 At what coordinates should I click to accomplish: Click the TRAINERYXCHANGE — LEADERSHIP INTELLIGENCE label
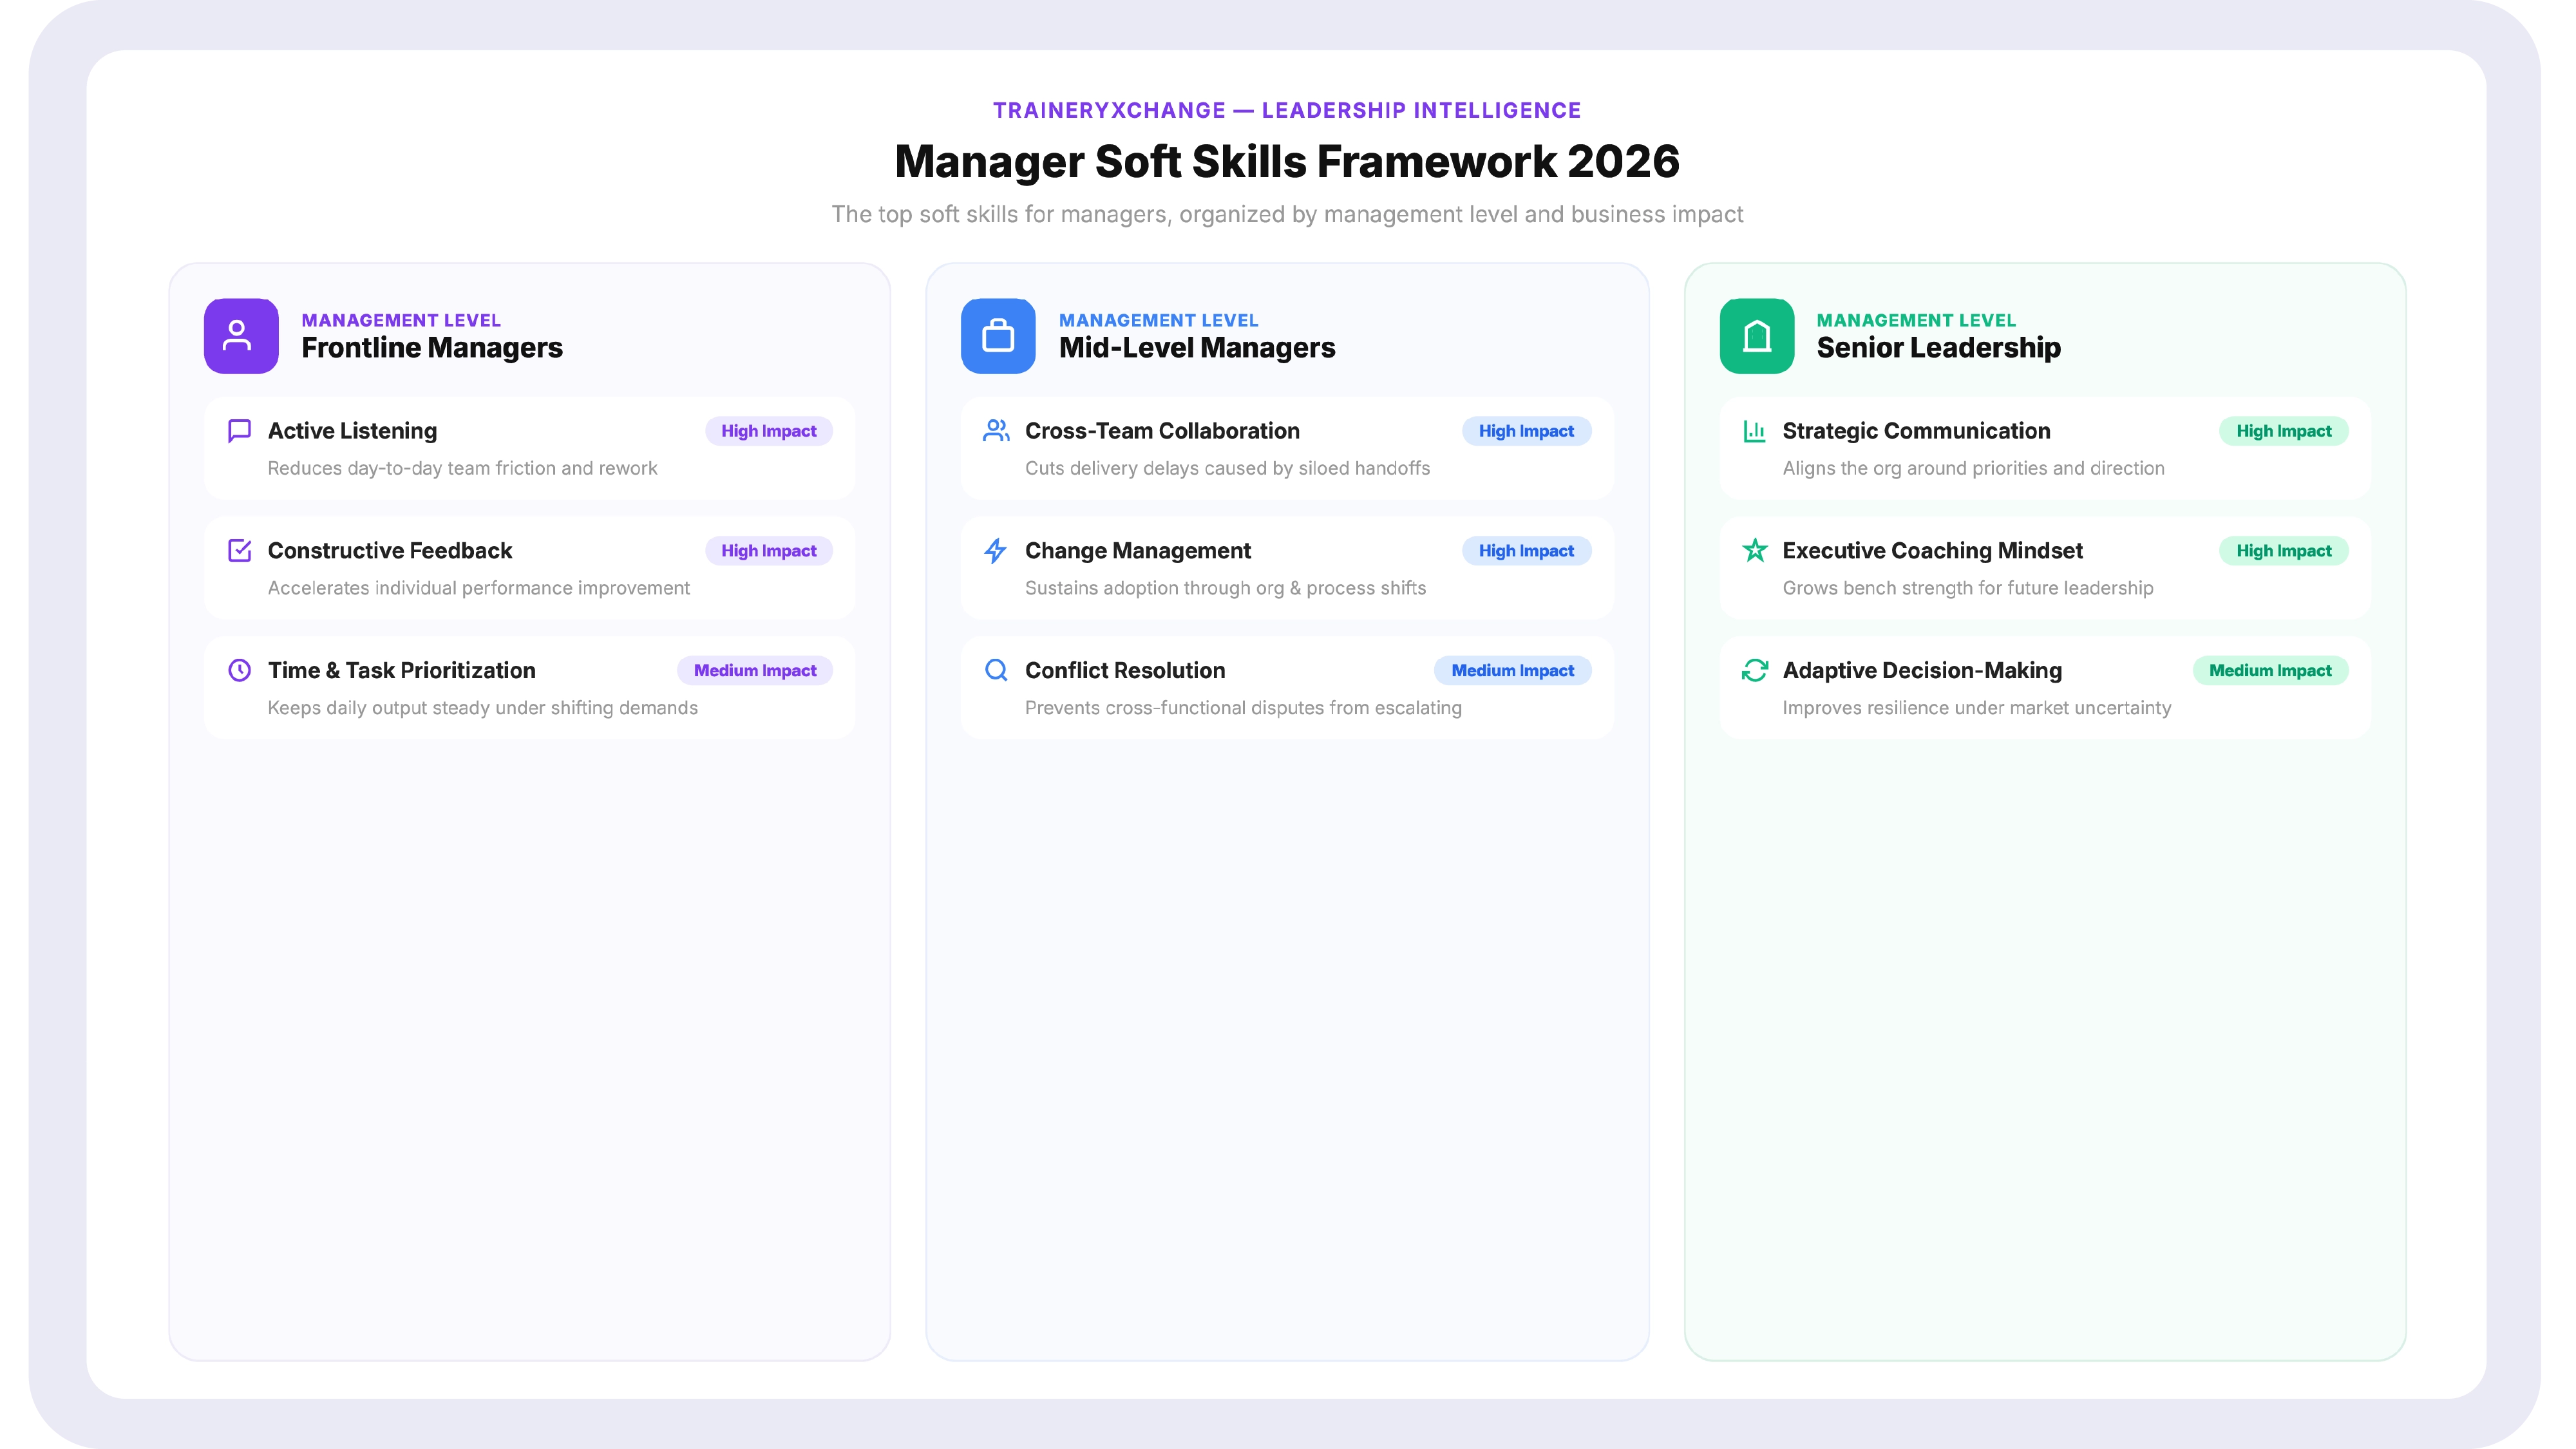tap(1287, 110)
